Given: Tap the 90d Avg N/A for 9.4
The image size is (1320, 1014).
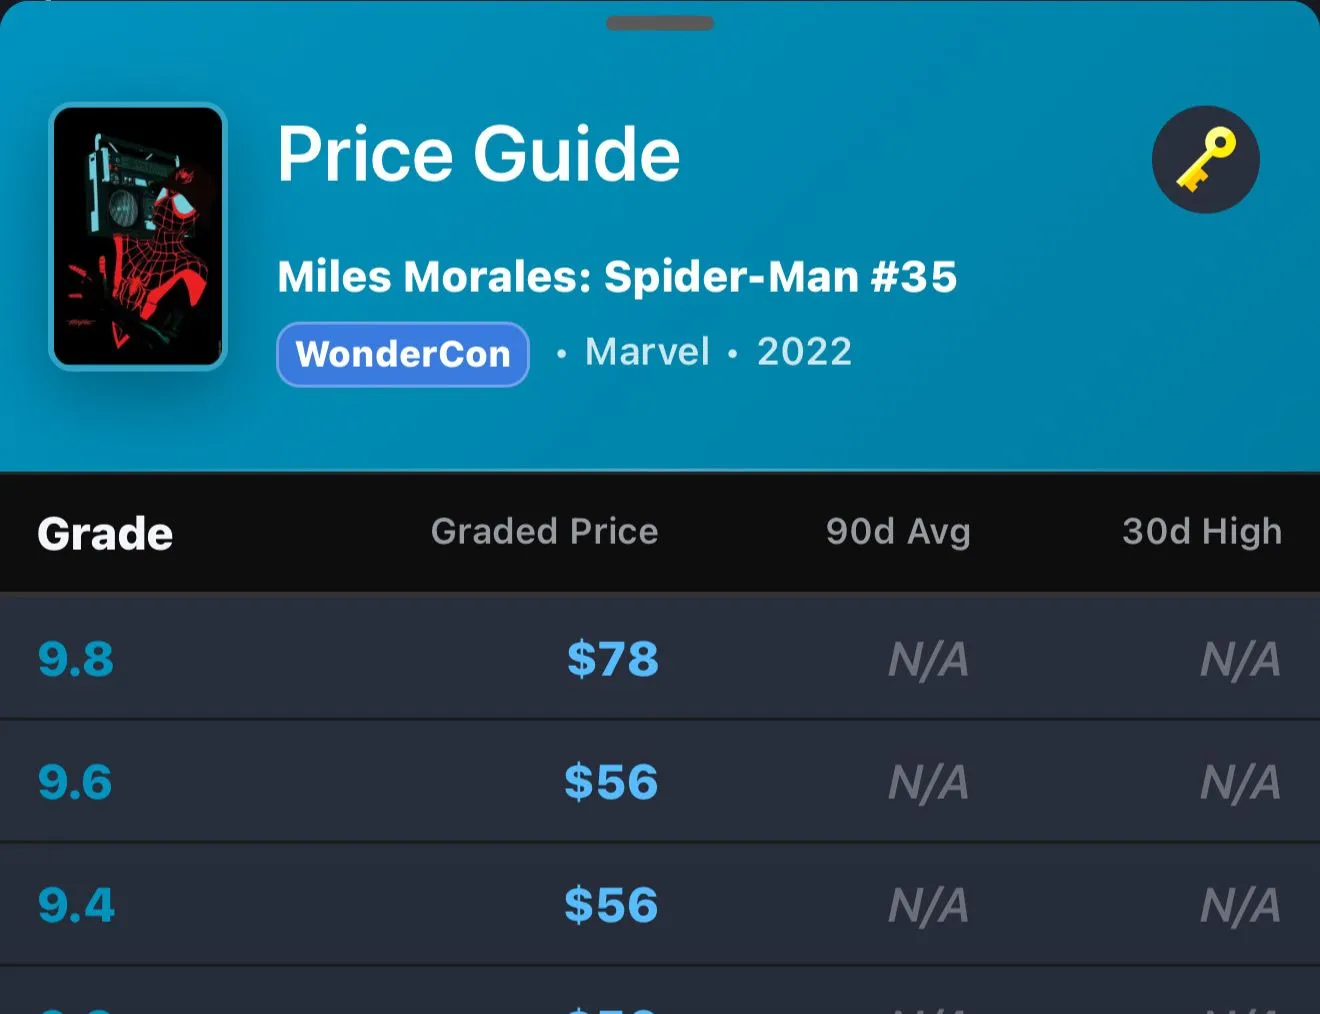Looking at the screenshot, I should [929, 905].
